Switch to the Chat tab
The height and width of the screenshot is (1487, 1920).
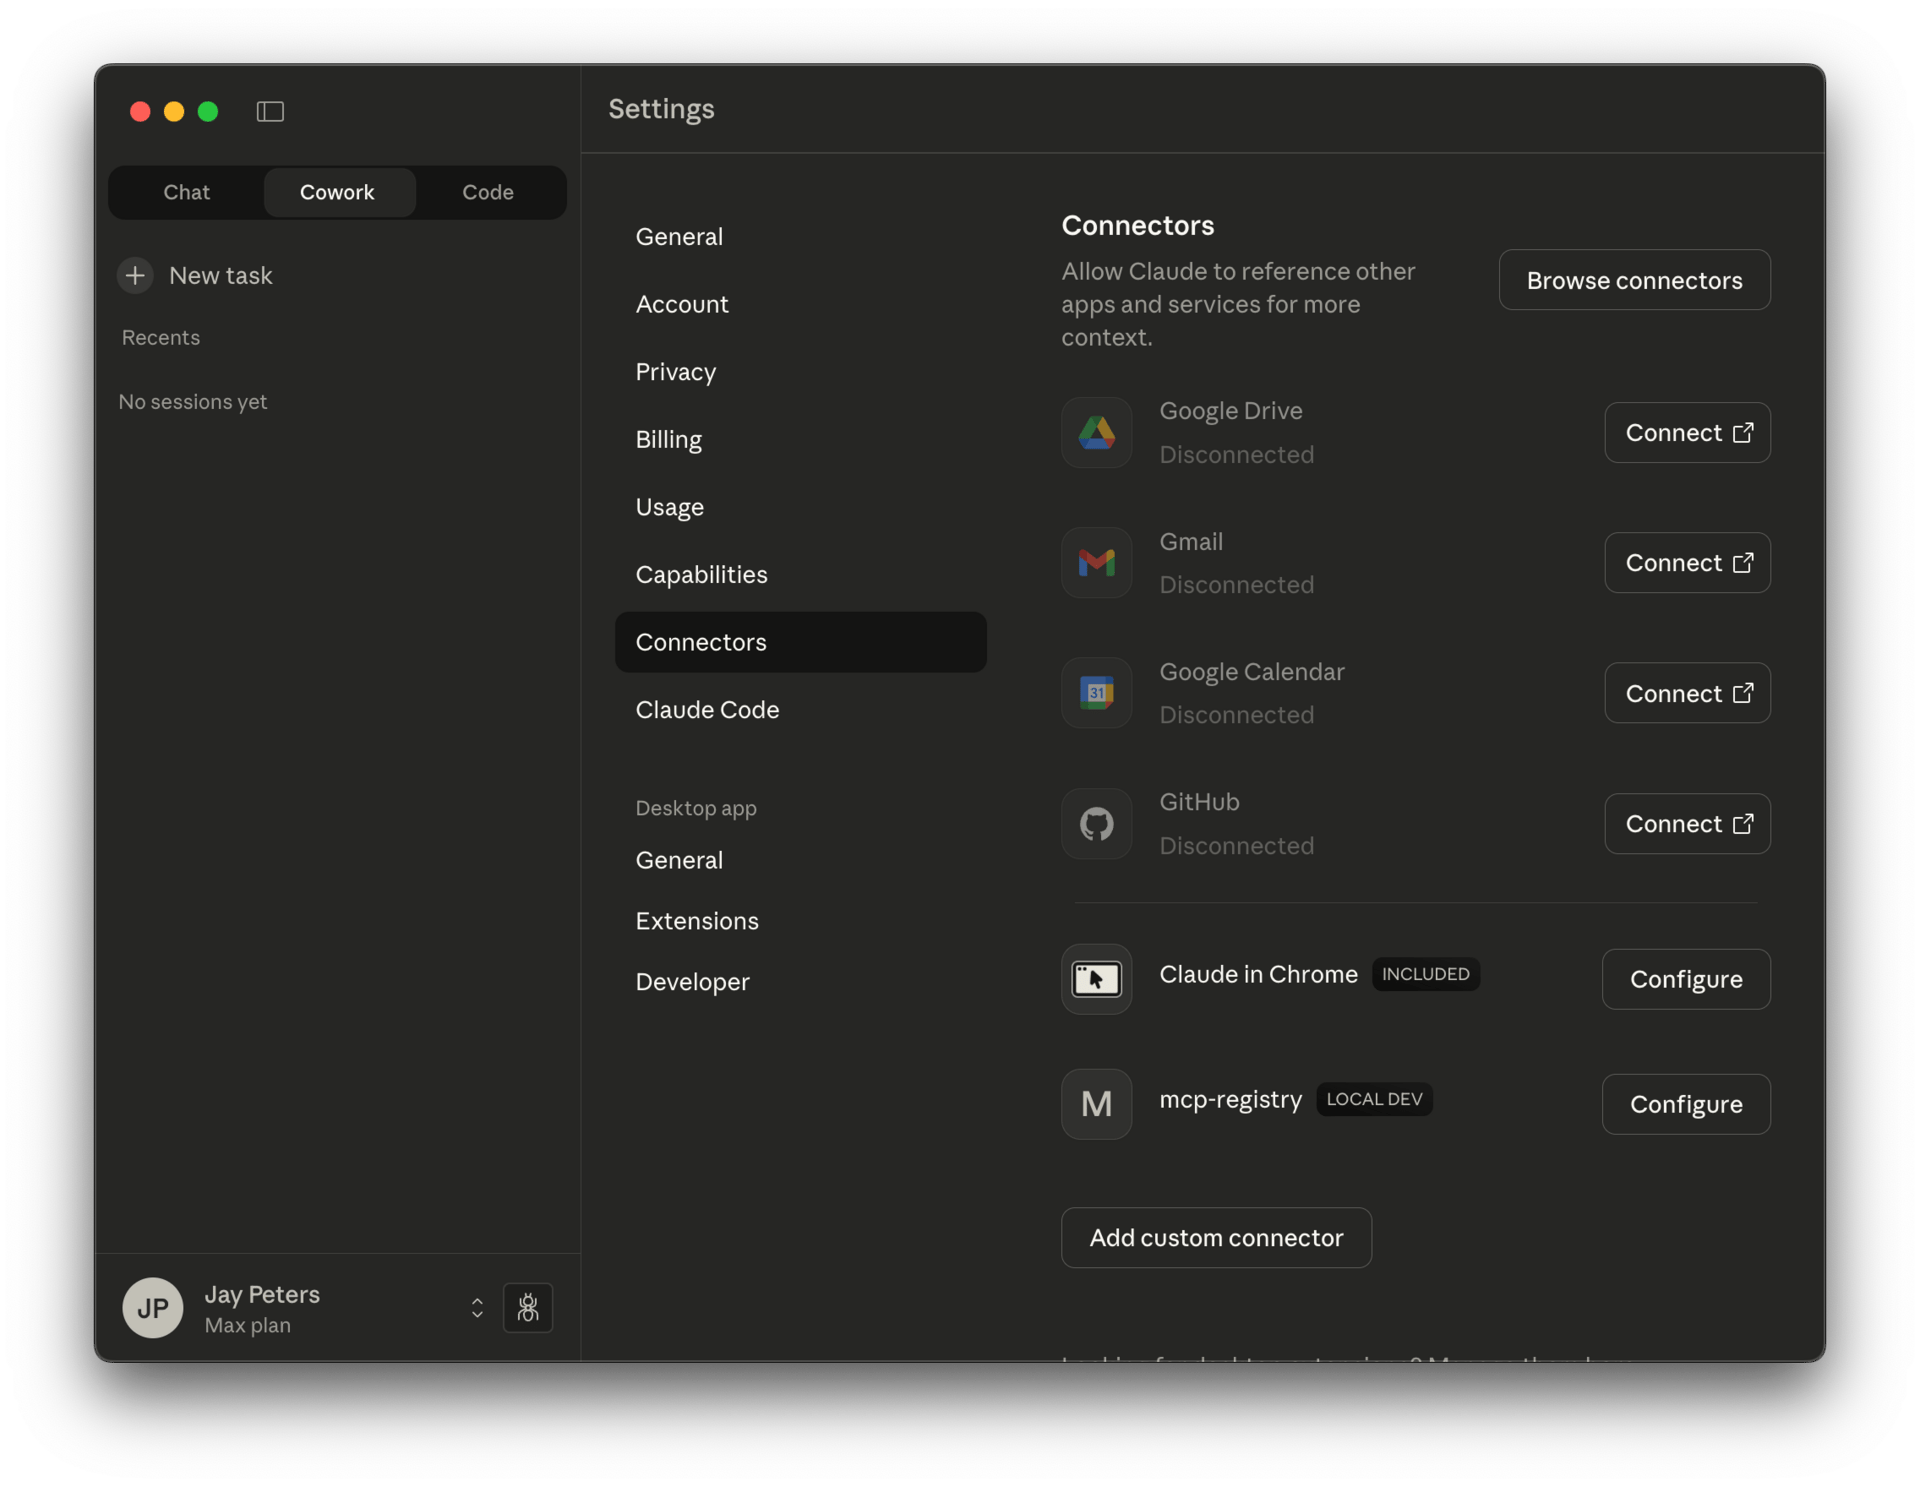(187, 192)
